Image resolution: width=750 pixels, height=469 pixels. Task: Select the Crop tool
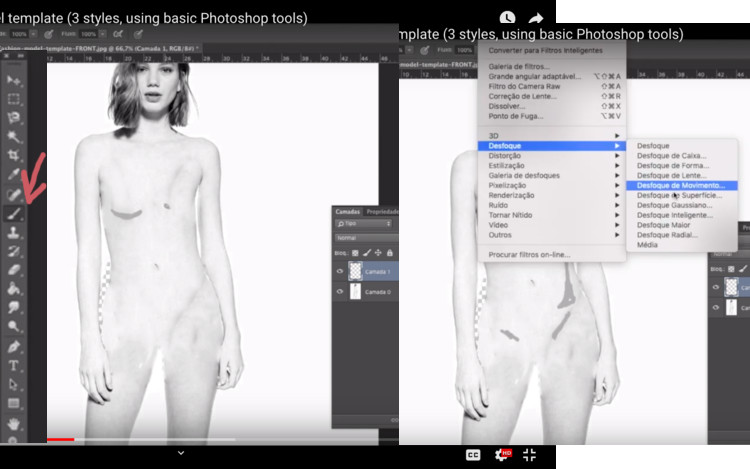pyautogui.click(x=13, y=155)
